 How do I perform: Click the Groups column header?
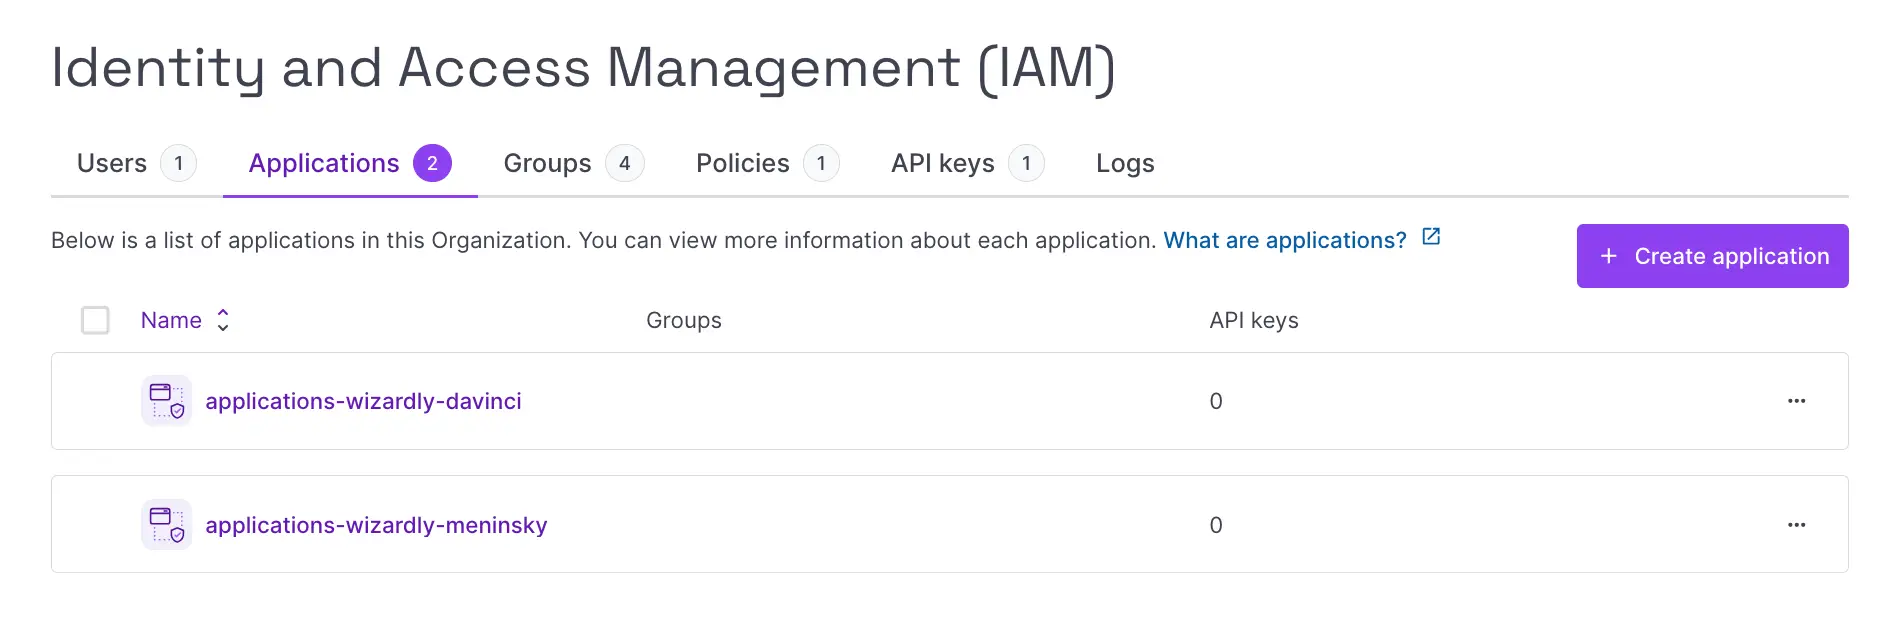(x=683, y=320)
